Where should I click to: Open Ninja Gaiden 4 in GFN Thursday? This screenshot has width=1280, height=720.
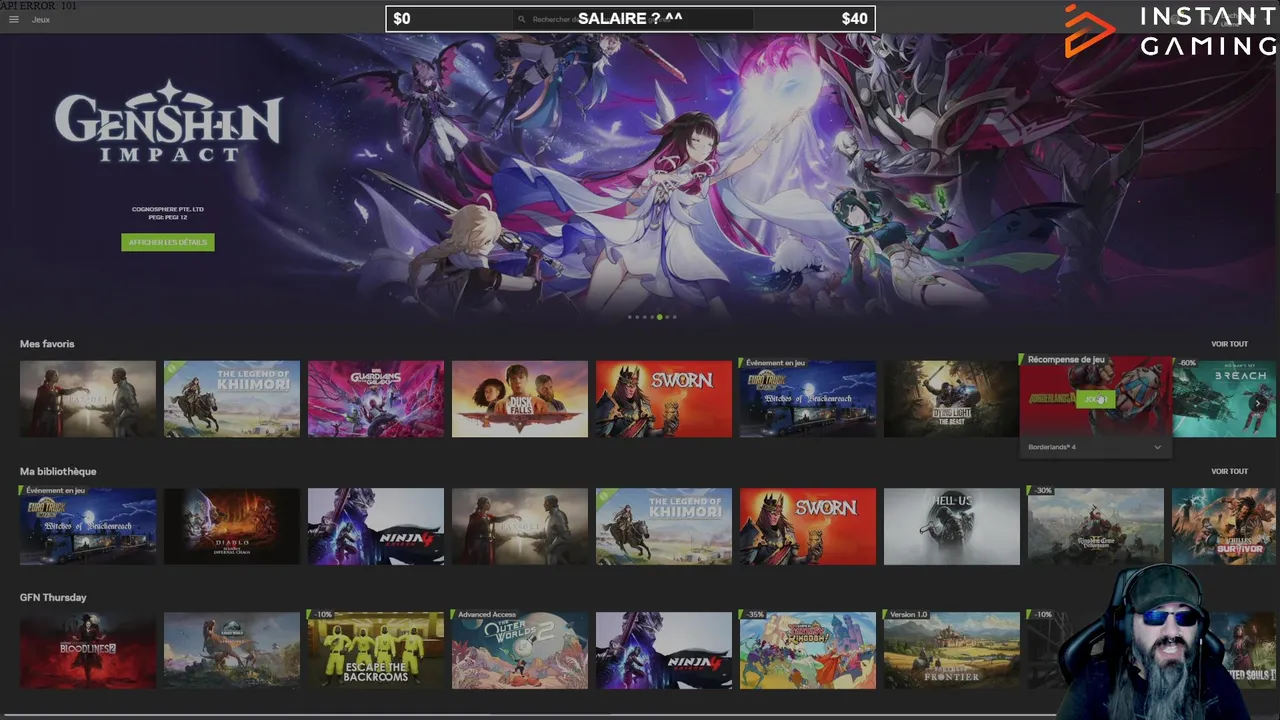coord(664,650)
